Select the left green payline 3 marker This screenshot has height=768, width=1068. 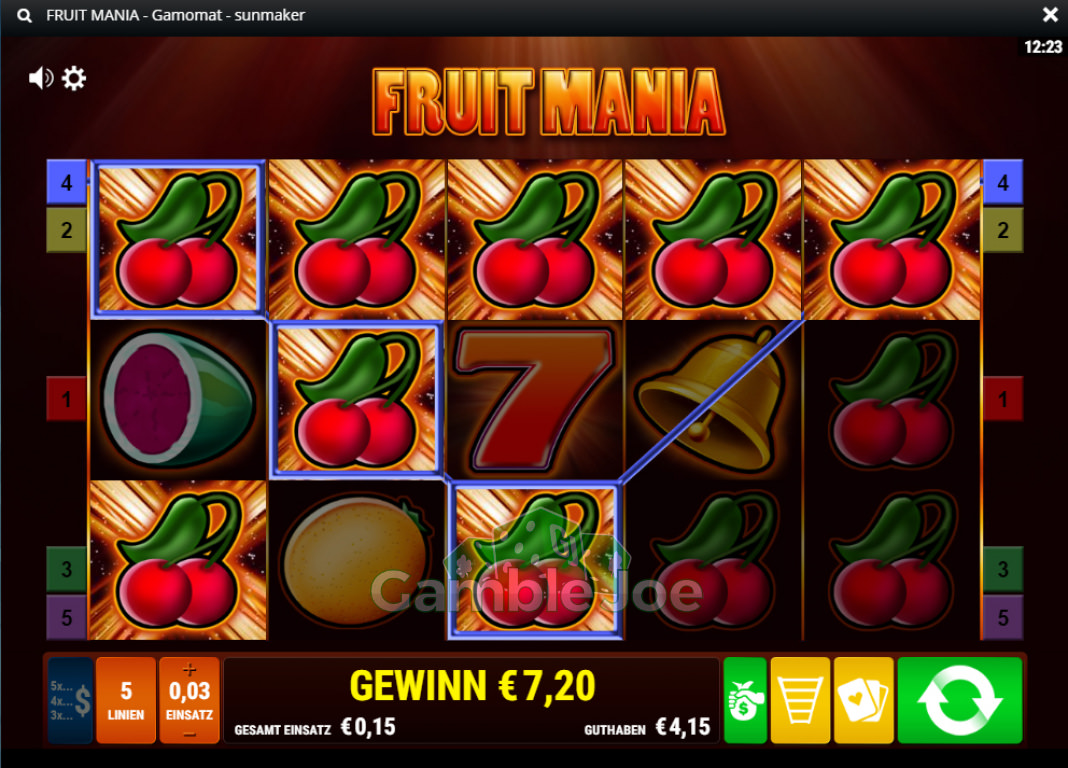pyautogui.click(x=66, y=569)
